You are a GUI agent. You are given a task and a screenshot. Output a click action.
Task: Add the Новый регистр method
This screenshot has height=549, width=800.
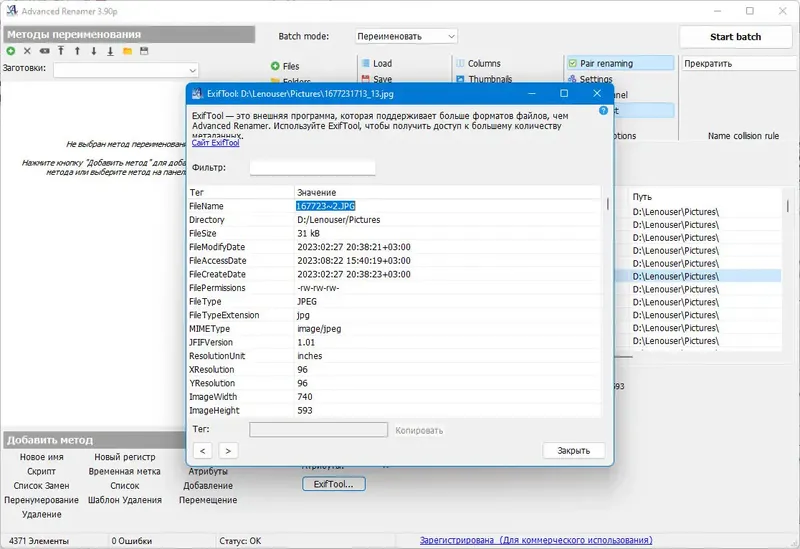click(x=124, y=457)
